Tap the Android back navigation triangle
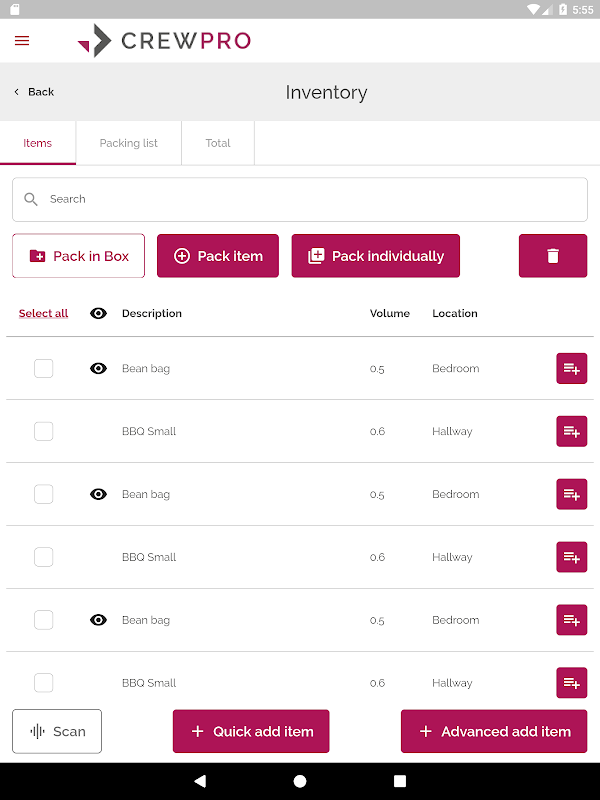The height and width of the screenshot is (800, 600). tap(200, 781)
